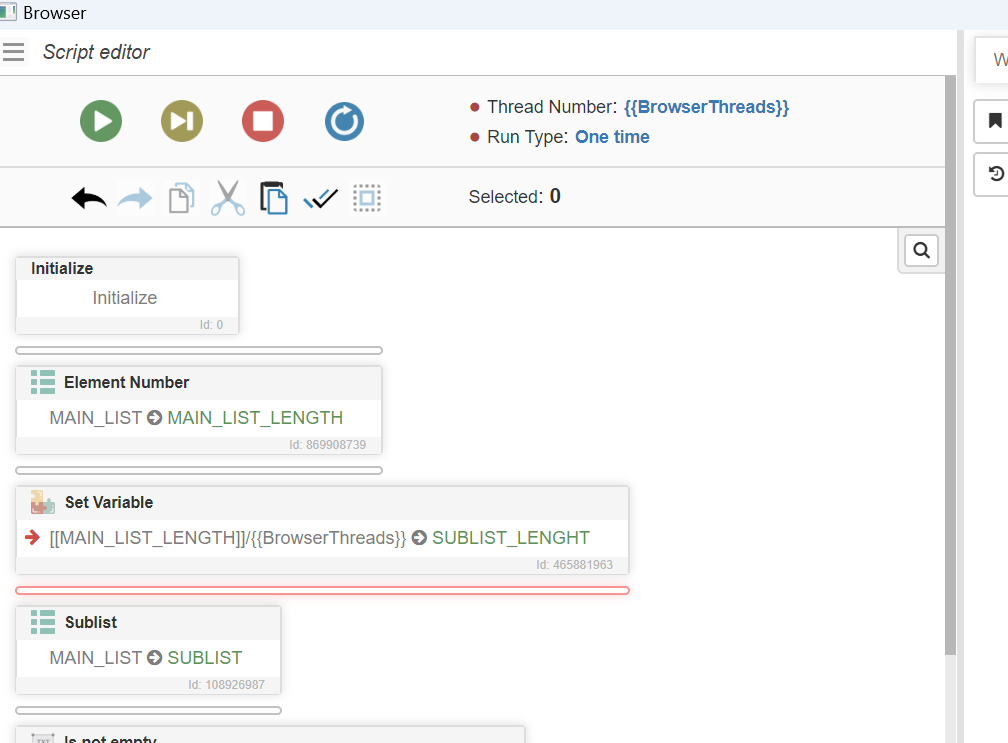This screenshot has width=1008, height=743.
Task: Click the history icon in right panel
Action: (995, 174)
